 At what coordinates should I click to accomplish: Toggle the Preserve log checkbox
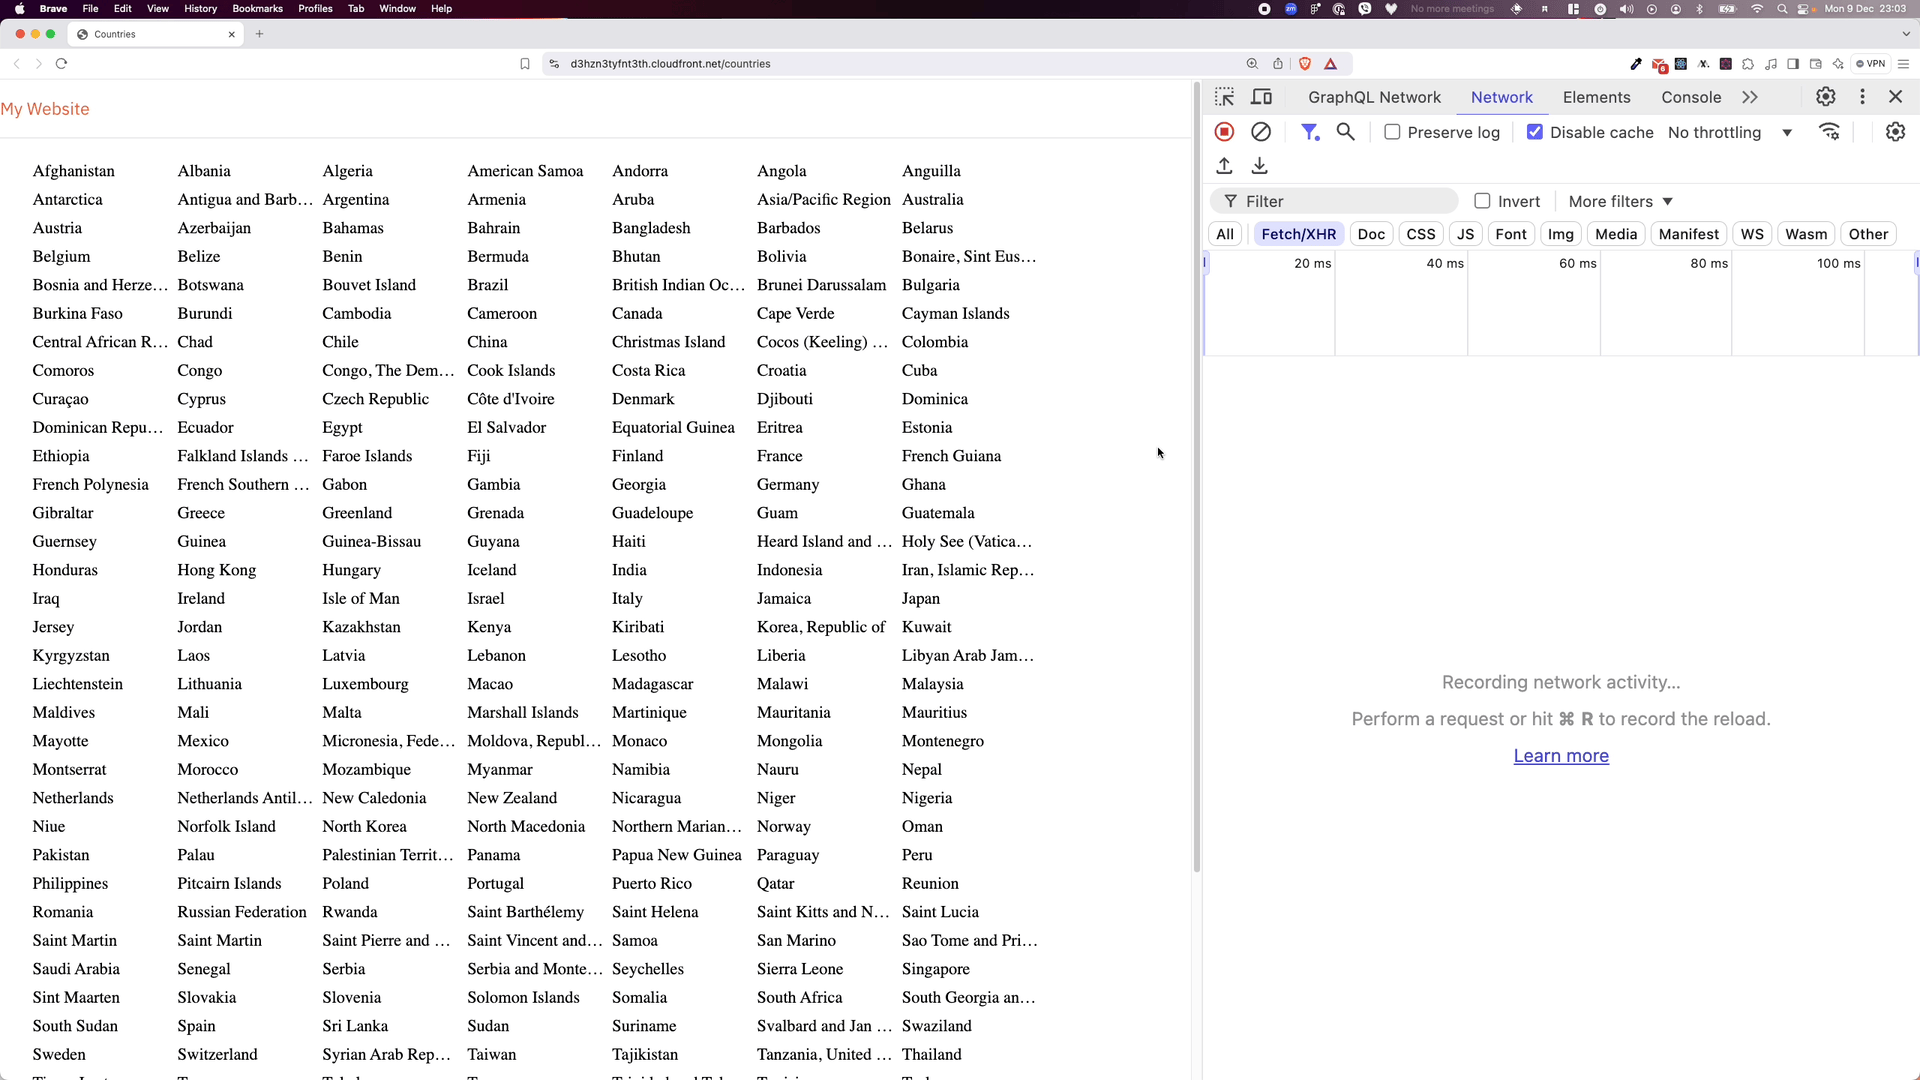(1393, 132)
